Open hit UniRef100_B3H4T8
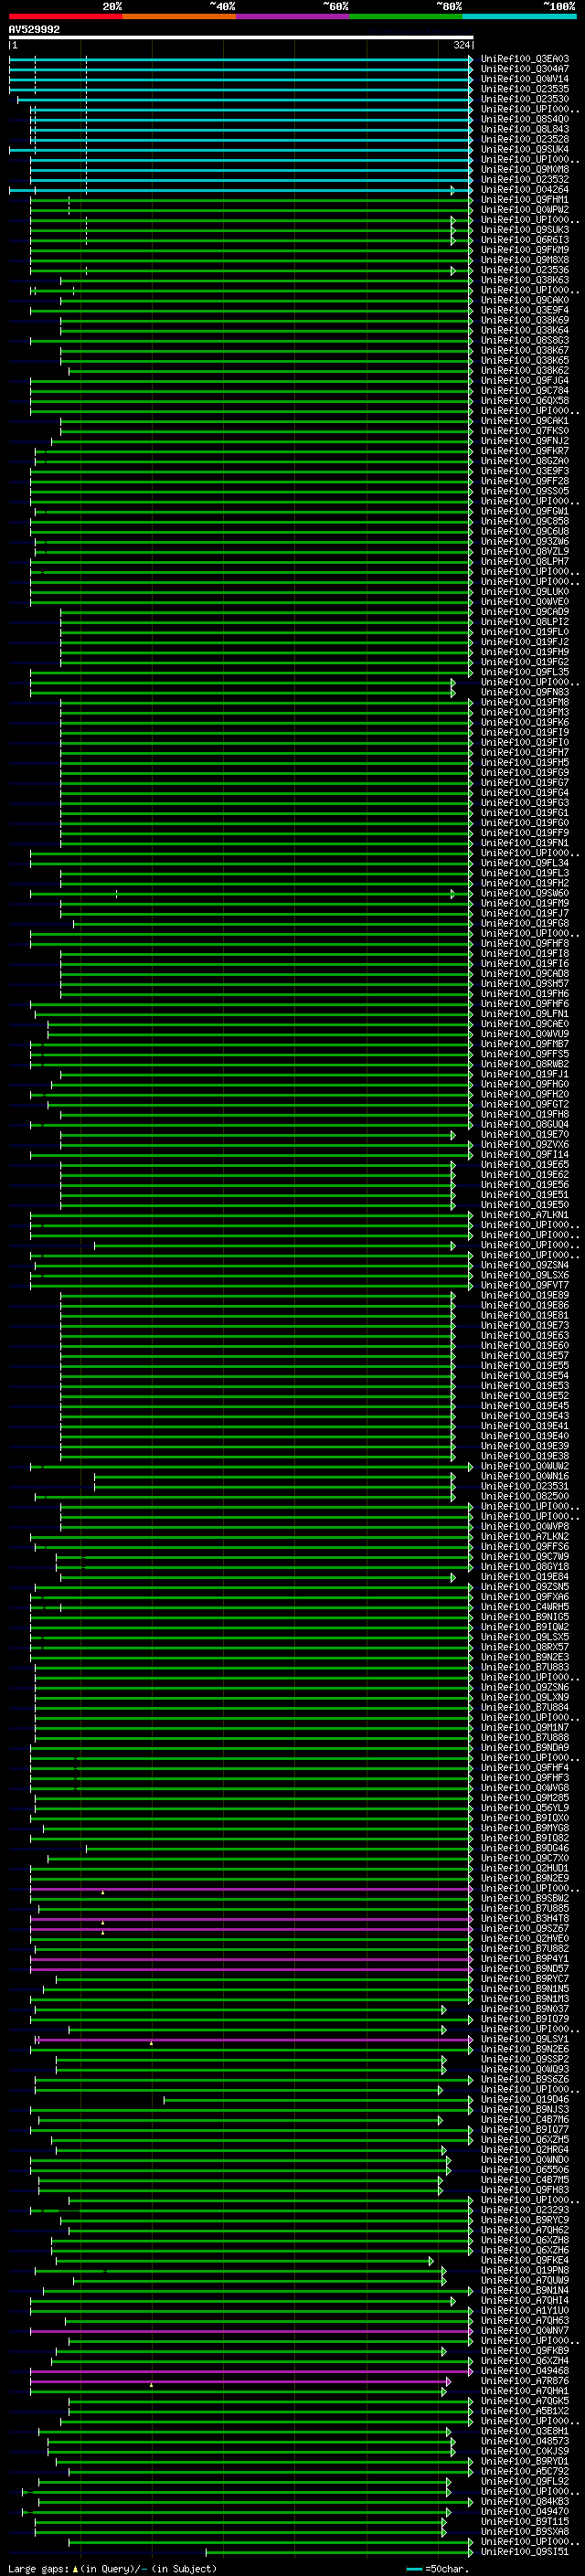This screenshot has width=585, height=2576. [524, 1918]
